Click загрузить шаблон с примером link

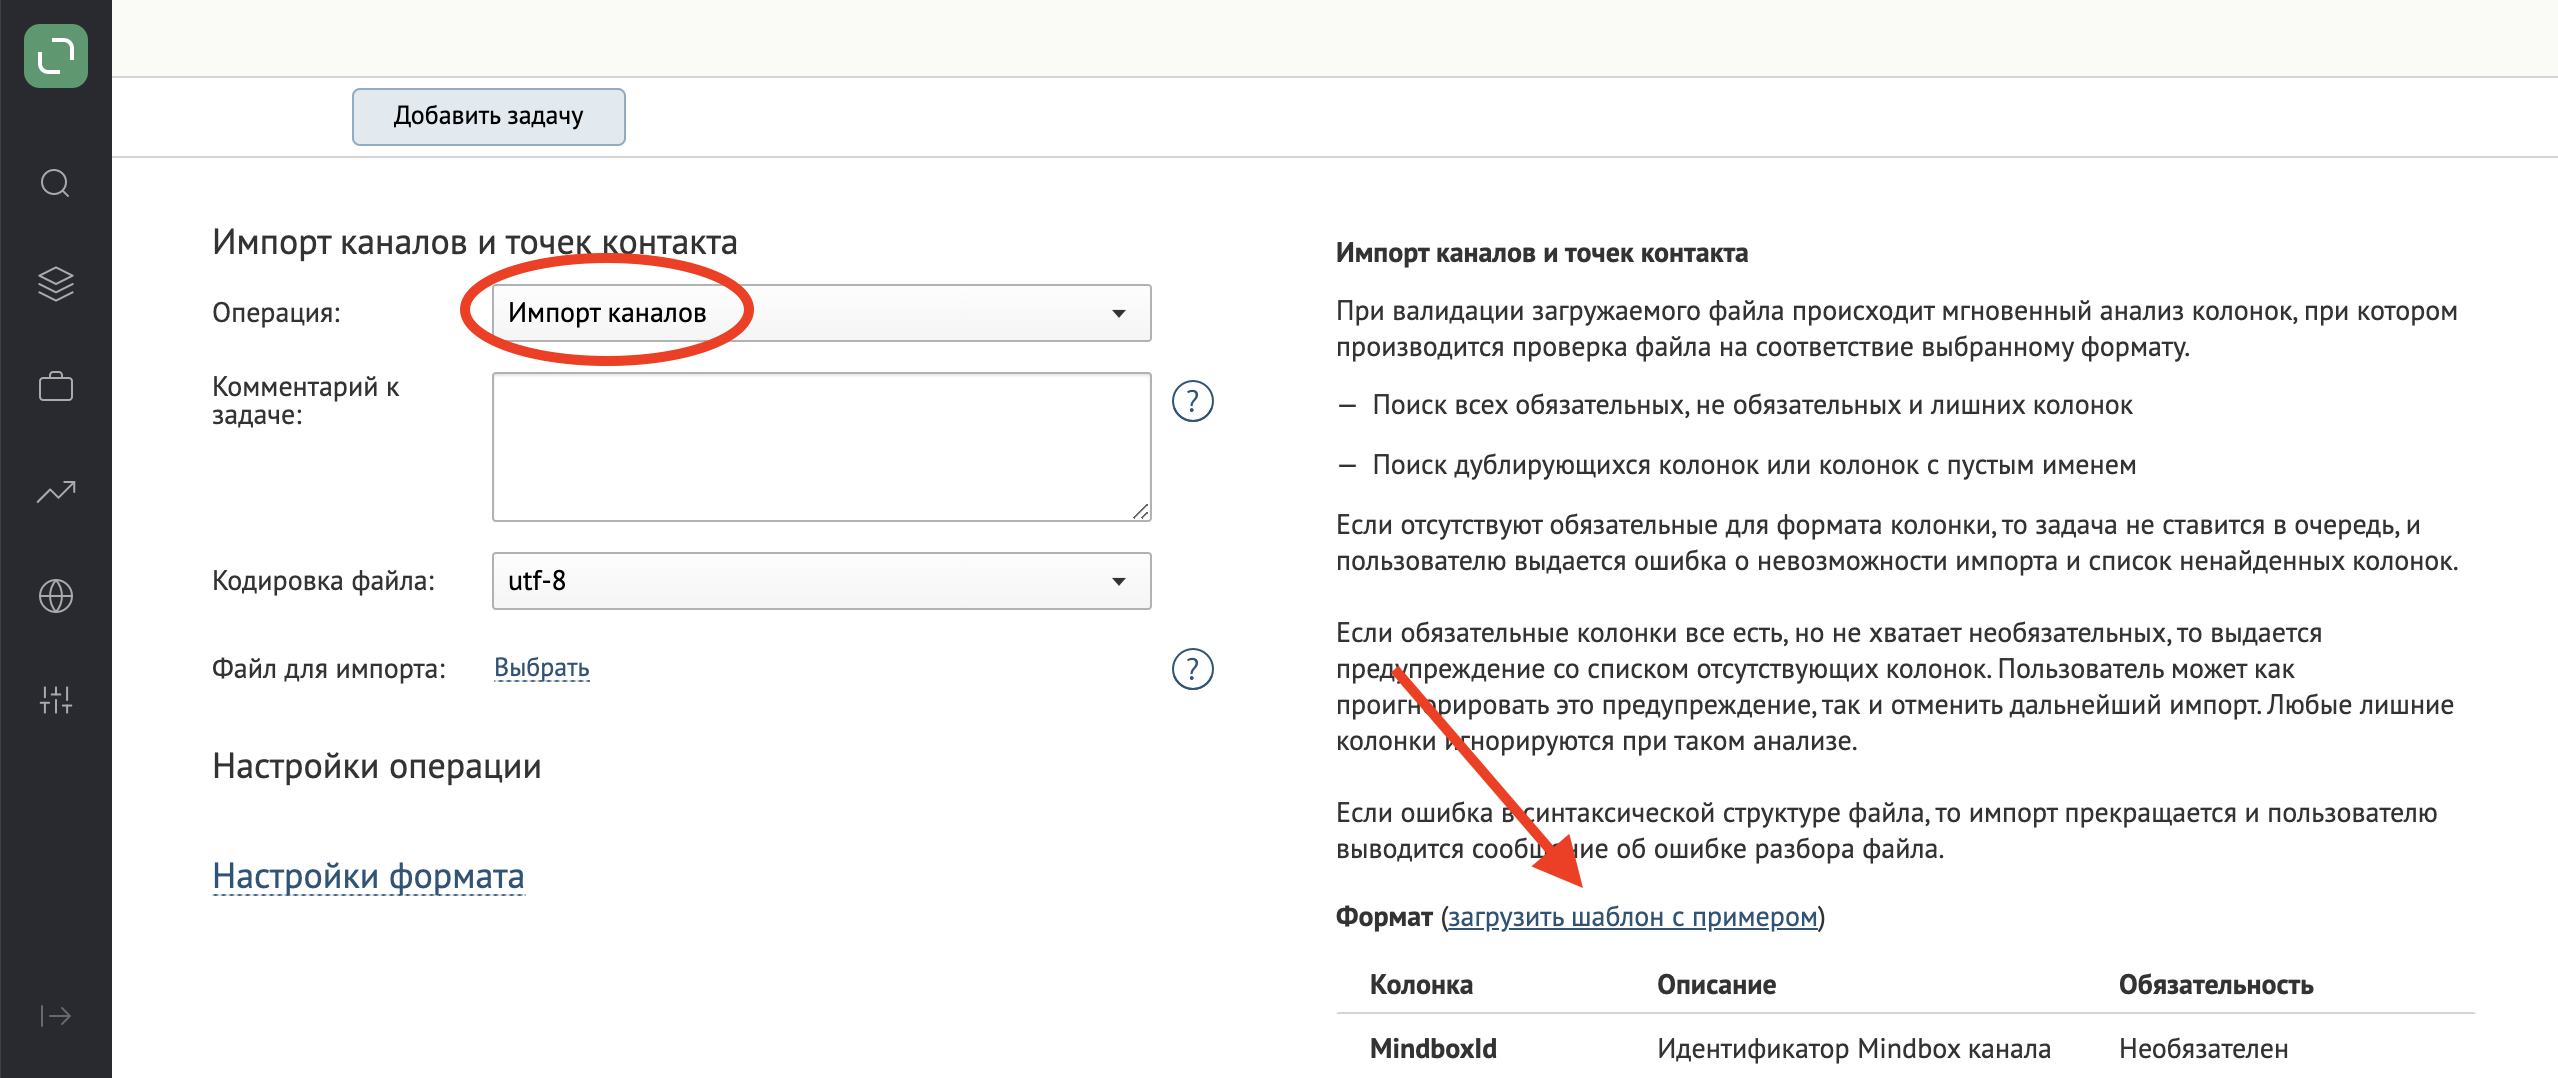click(x=1632, y=917)
